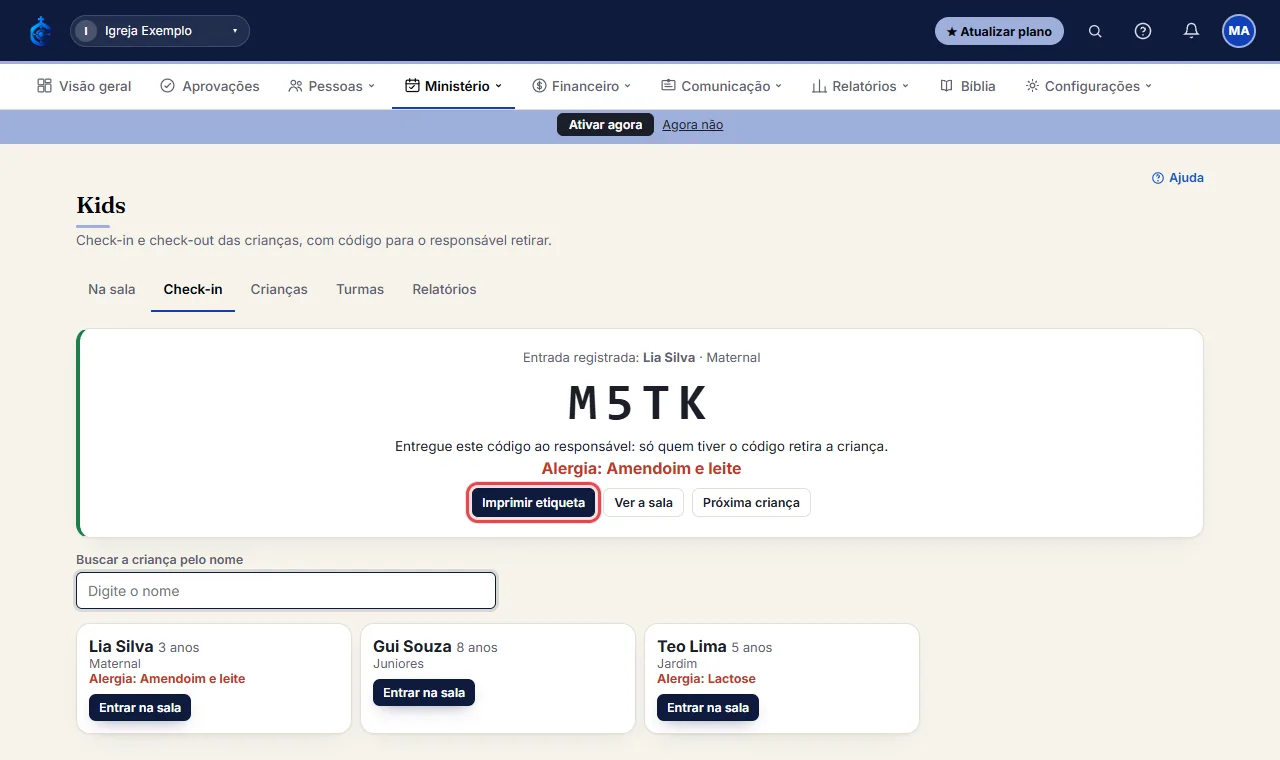Click Ver a sala button
Image resolution: width=1280 pixels, height=760 pixels.
643,503
